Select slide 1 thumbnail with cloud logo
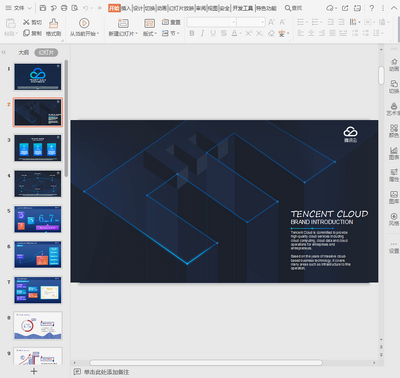 point(38,77)
